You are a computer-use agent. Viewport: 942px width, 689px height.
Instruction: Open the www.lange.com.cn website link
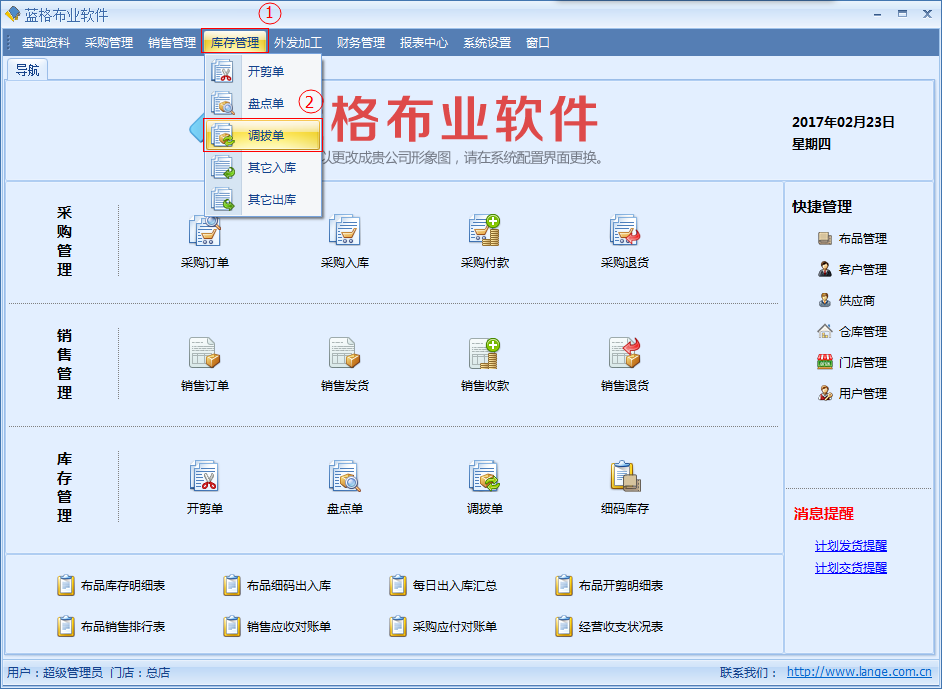pos(859,672)
